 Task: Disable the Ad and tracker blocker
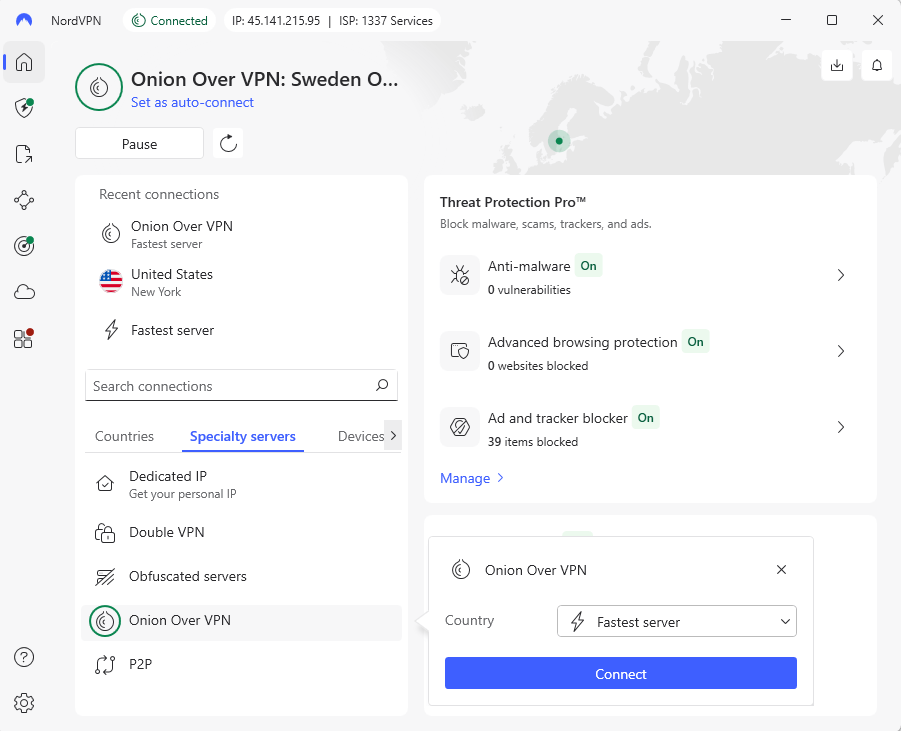[645, 417]
